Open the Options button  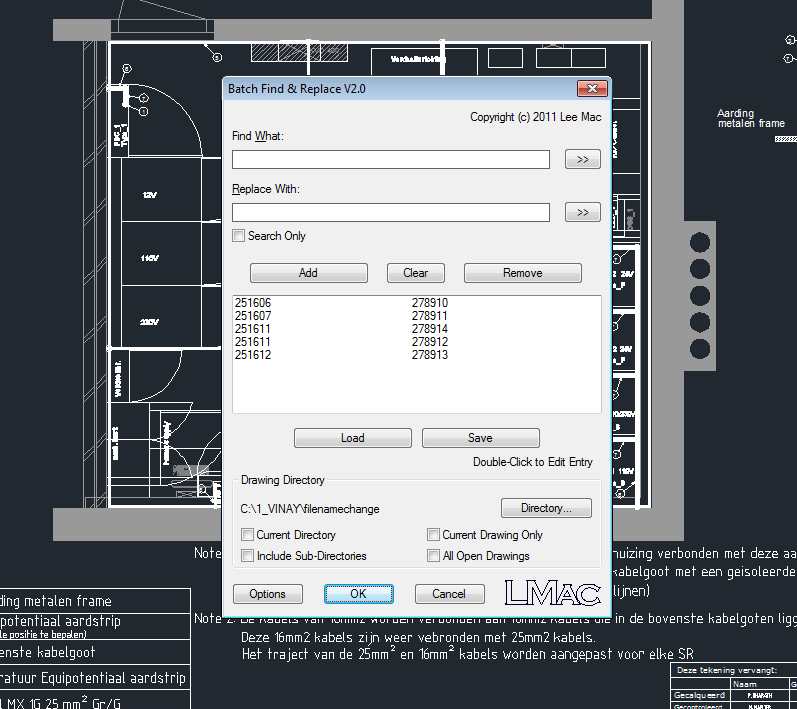(x=267, y=594)
